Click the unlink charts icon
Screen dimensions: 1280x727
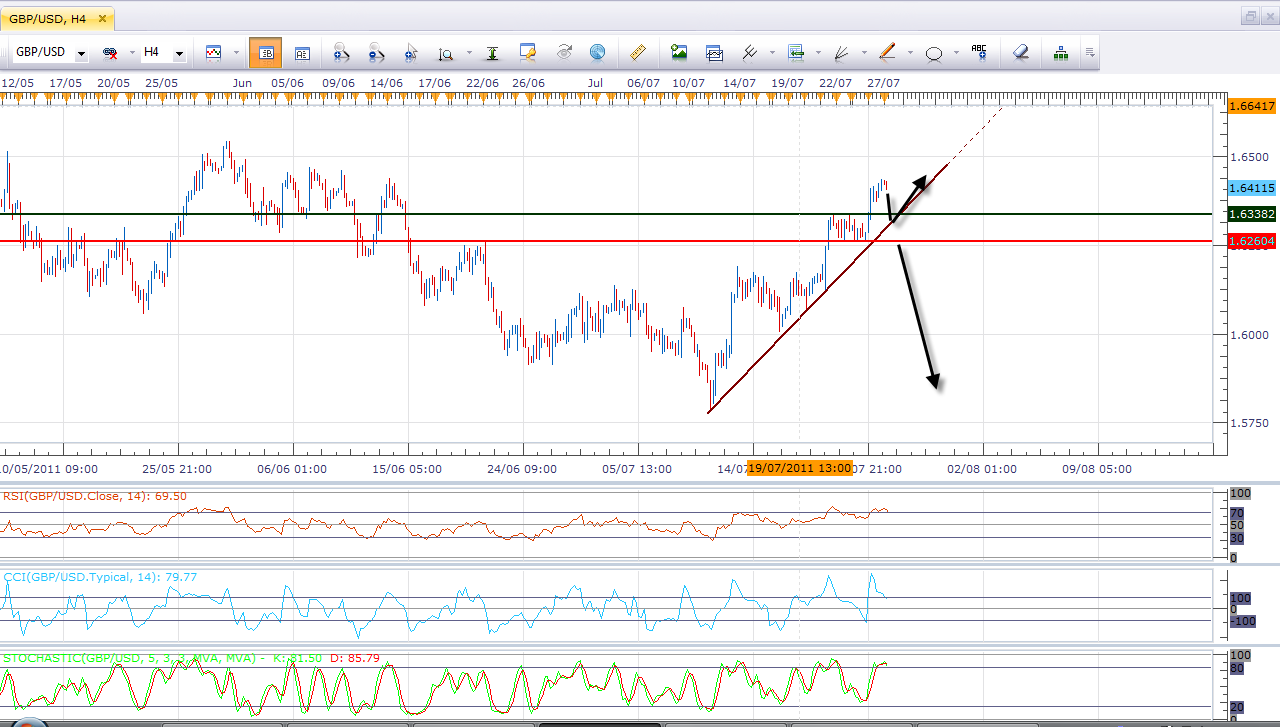click(x=112, y=53)
